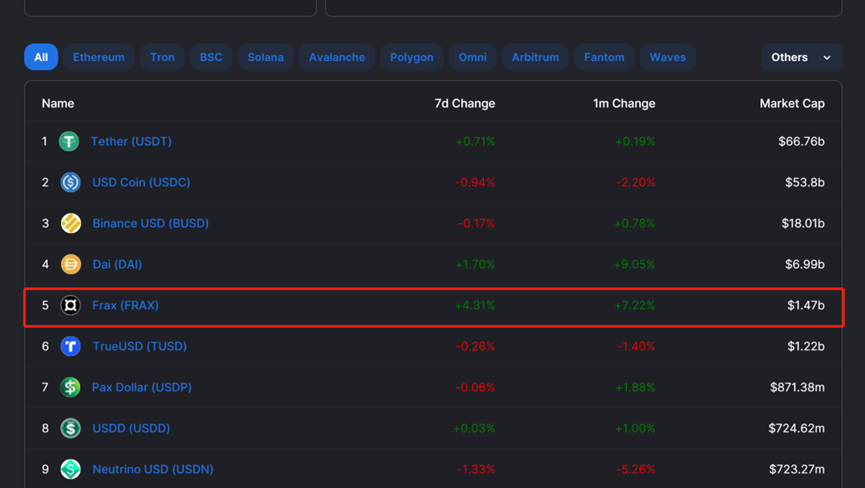Click the USDD coin logo icon
The height and width of the screenshot is (488, 865).
click(x=71, y=428)
